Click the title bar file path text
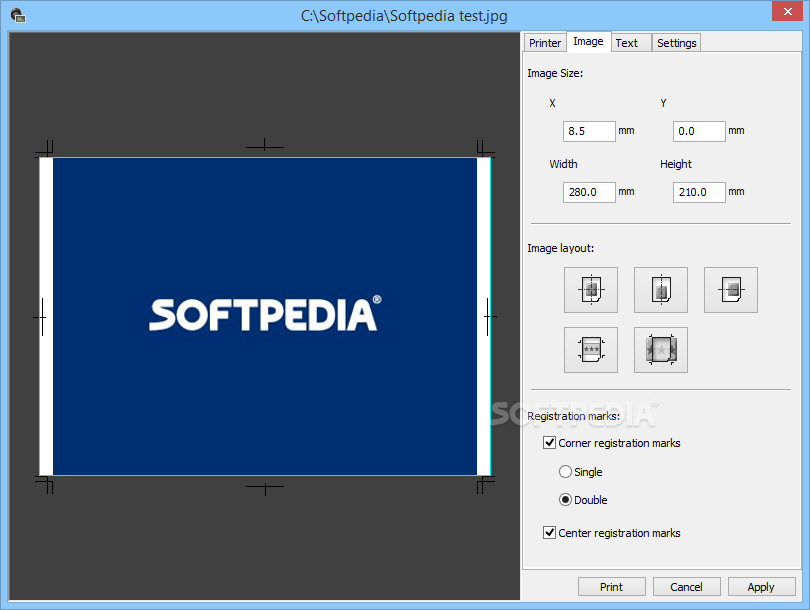 click(x=404, y=15)
